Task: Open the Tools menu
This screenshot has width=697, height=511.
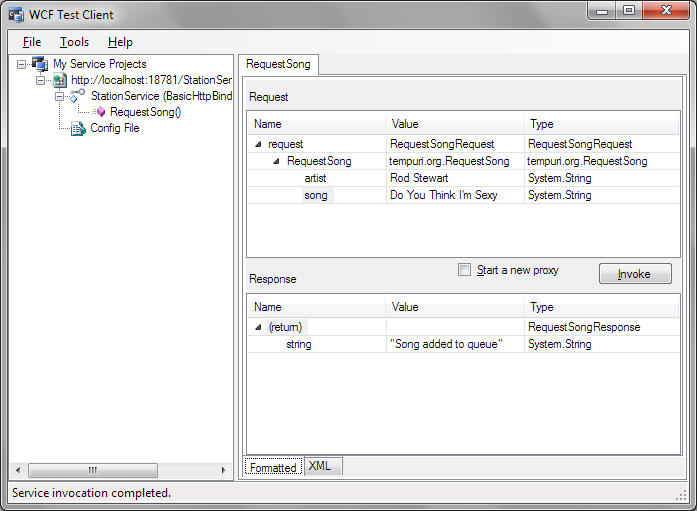Action: pyautogui.click(x=75, y=42)
